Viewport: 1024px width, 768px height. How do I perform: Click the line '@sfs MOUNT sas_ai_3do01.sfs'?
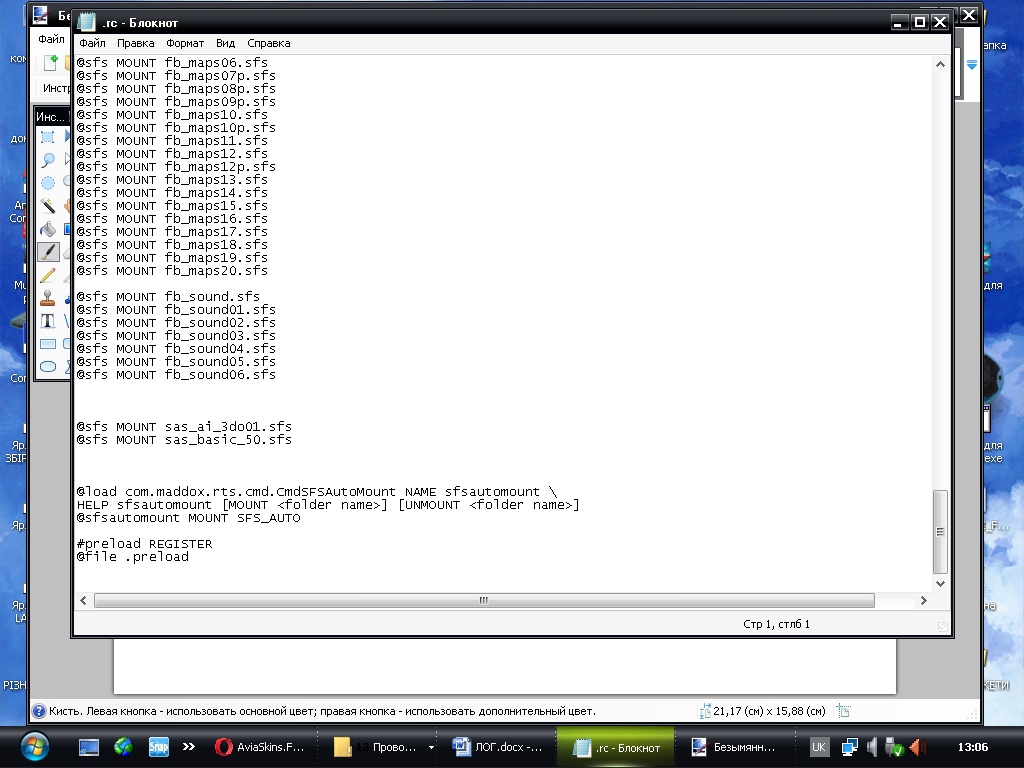184,426
